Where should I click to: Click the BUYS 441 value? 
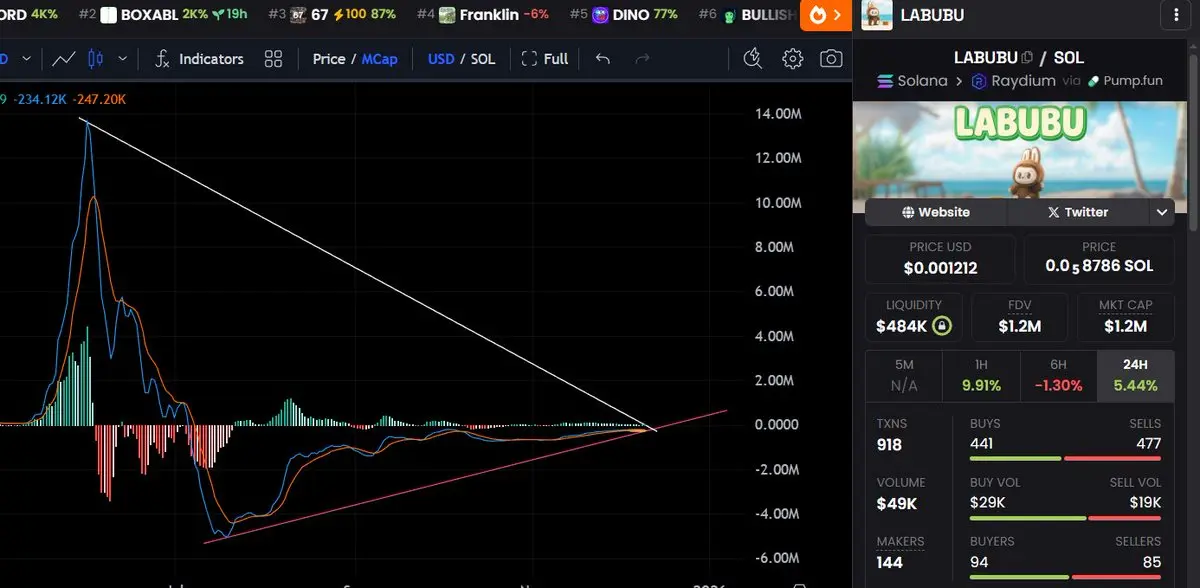pos(982,443)
